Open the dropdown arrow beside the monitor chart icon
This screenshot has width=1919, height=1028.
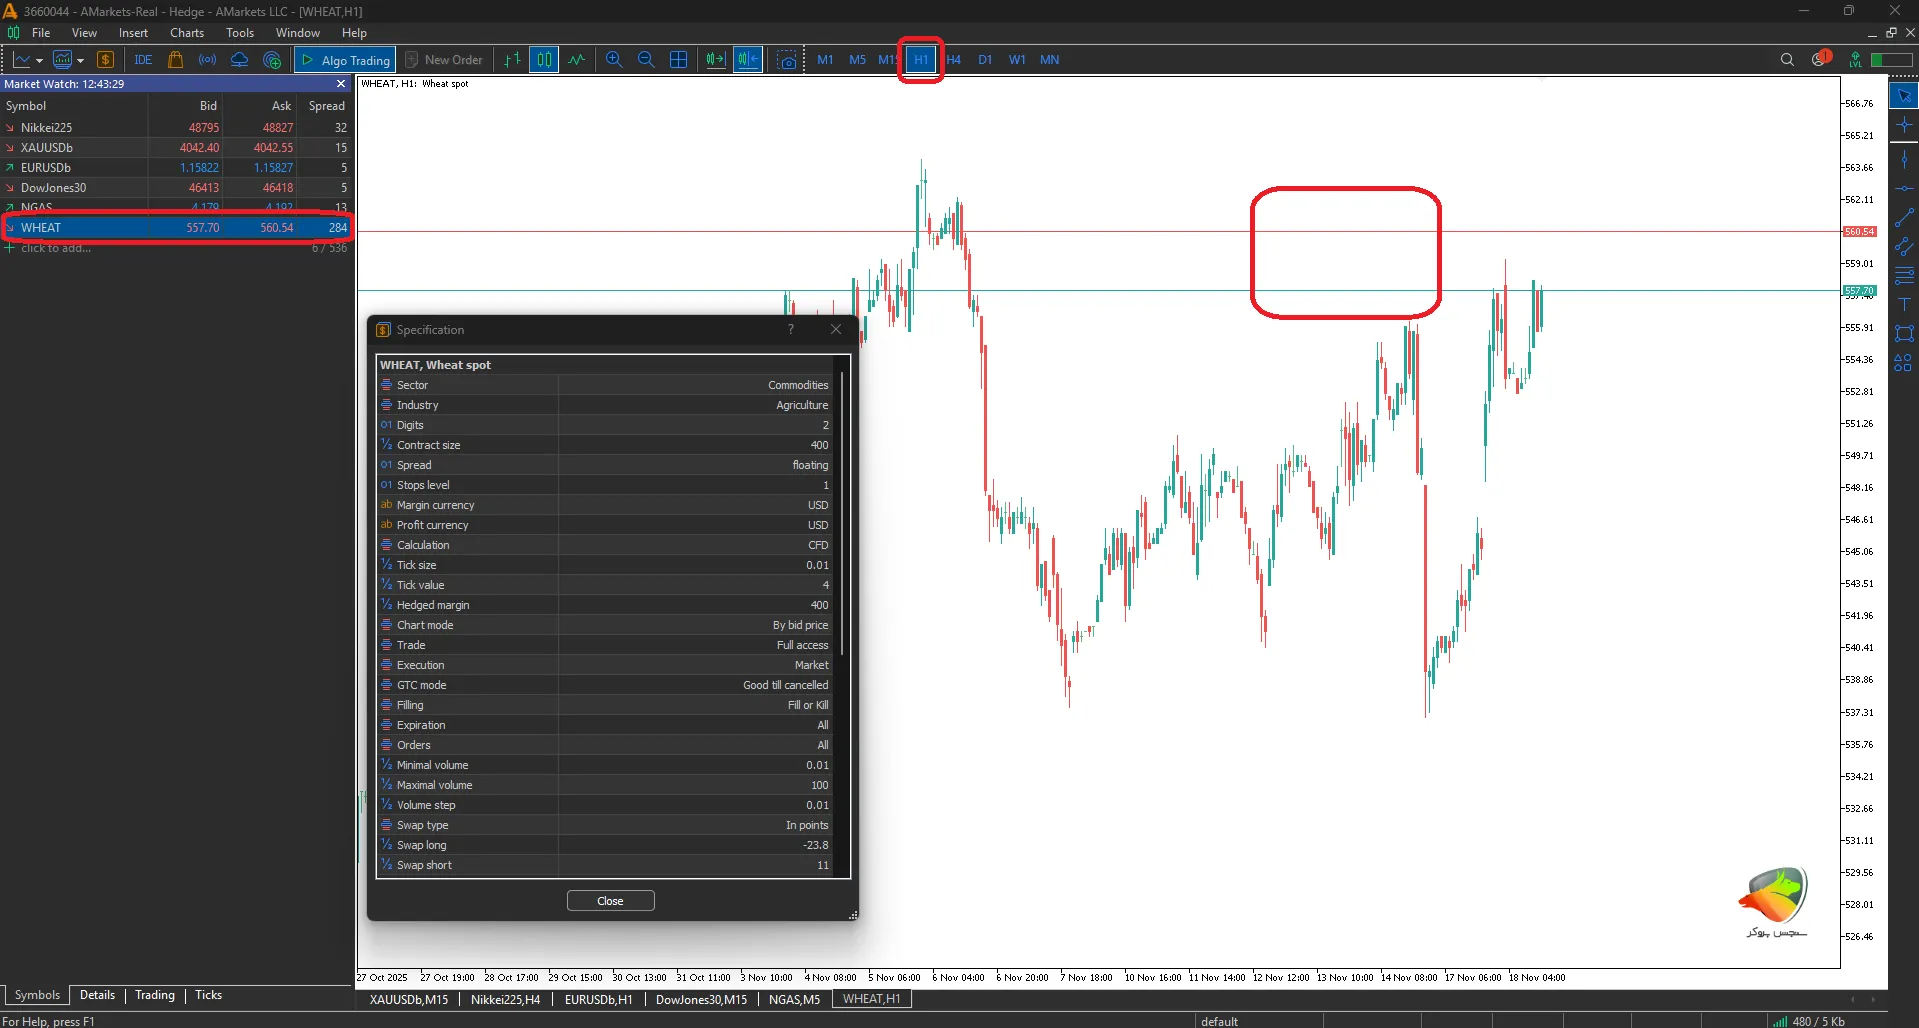80,61
